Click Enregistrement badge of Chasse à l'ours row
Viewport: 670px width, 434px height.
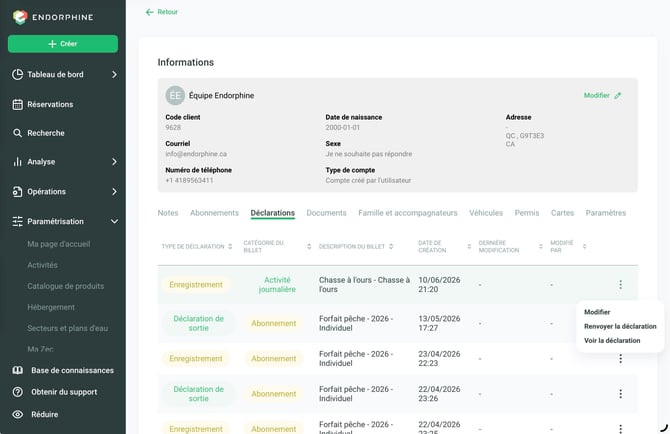196,284
